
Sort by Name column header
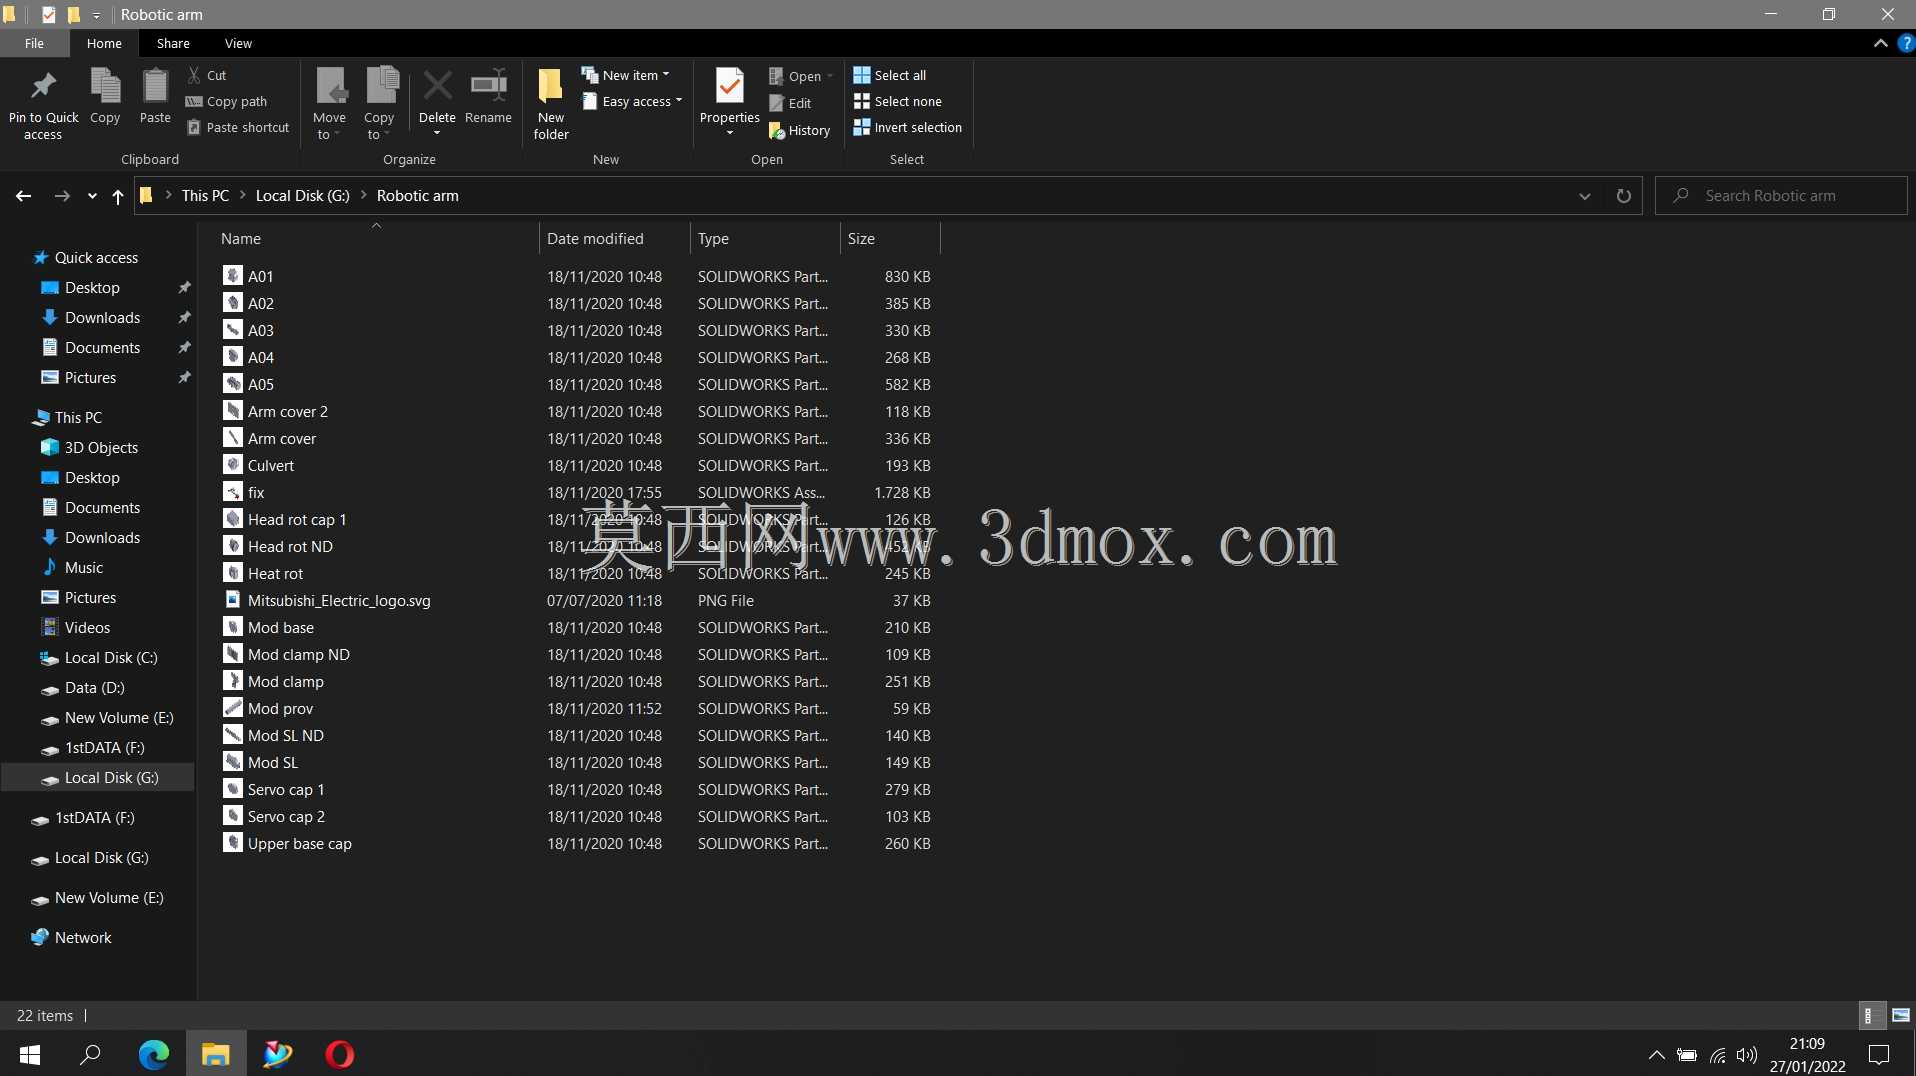point(376,238)
